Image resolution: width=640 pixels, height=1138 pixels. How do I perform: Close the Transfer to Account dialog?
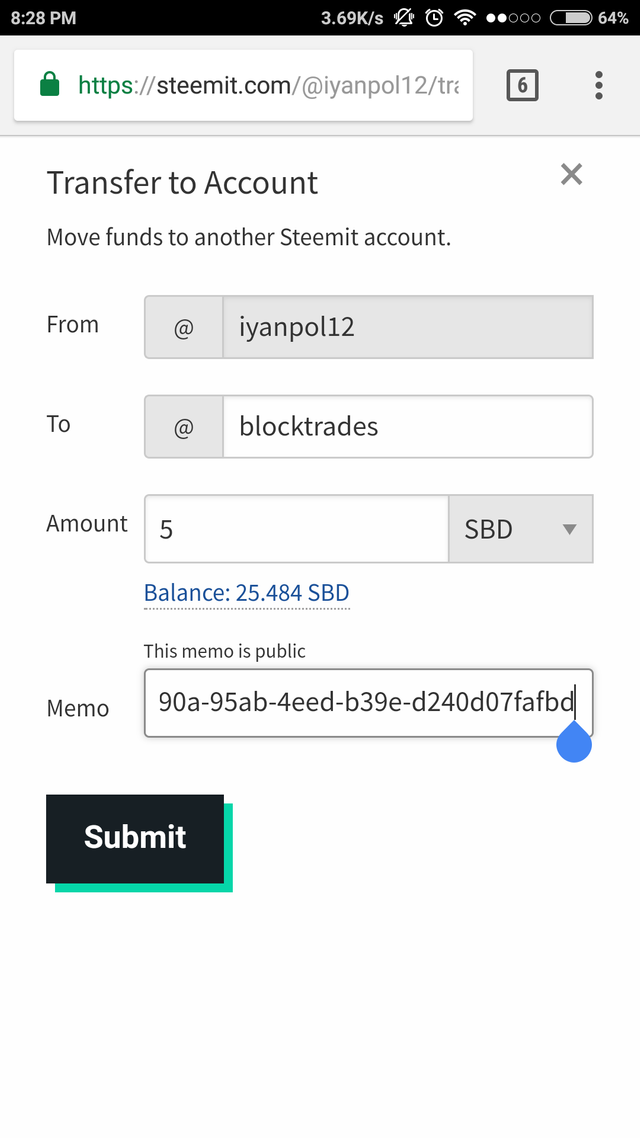point(571,175)
